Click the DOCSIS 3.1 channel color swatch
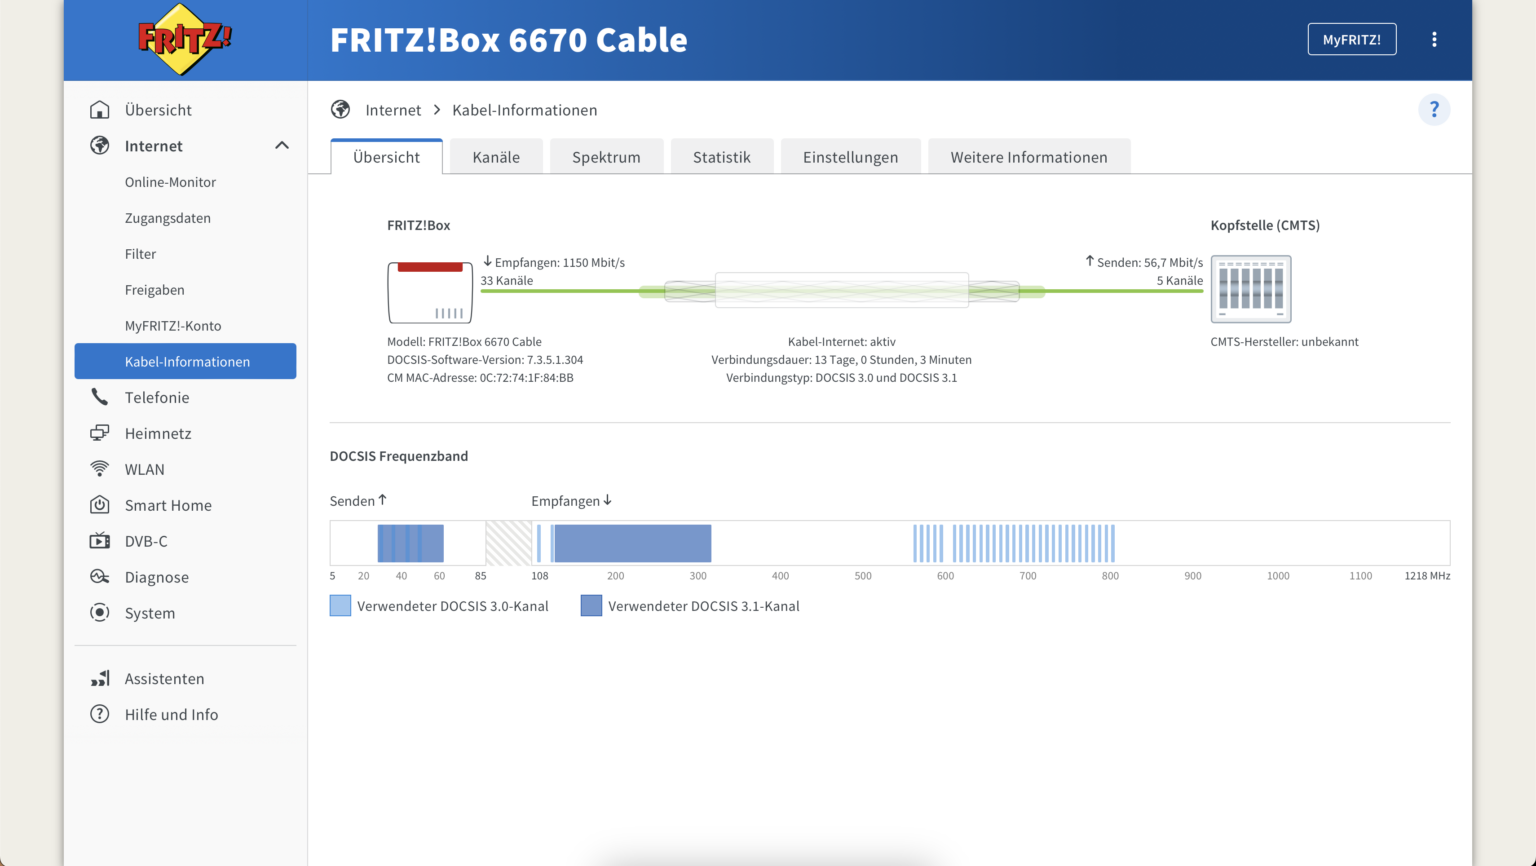The width and height of the screenshot is (1536, 866). (x=591, y=605)
